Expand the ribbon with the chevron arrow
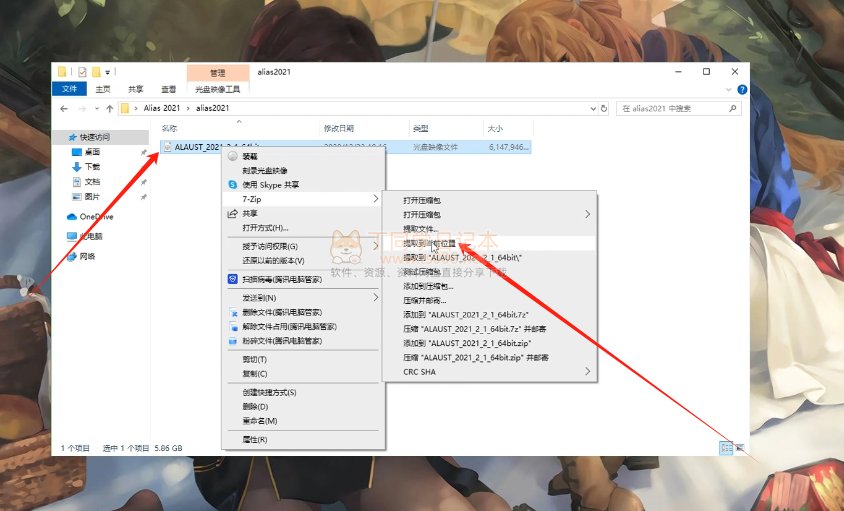 pos(727,88)
